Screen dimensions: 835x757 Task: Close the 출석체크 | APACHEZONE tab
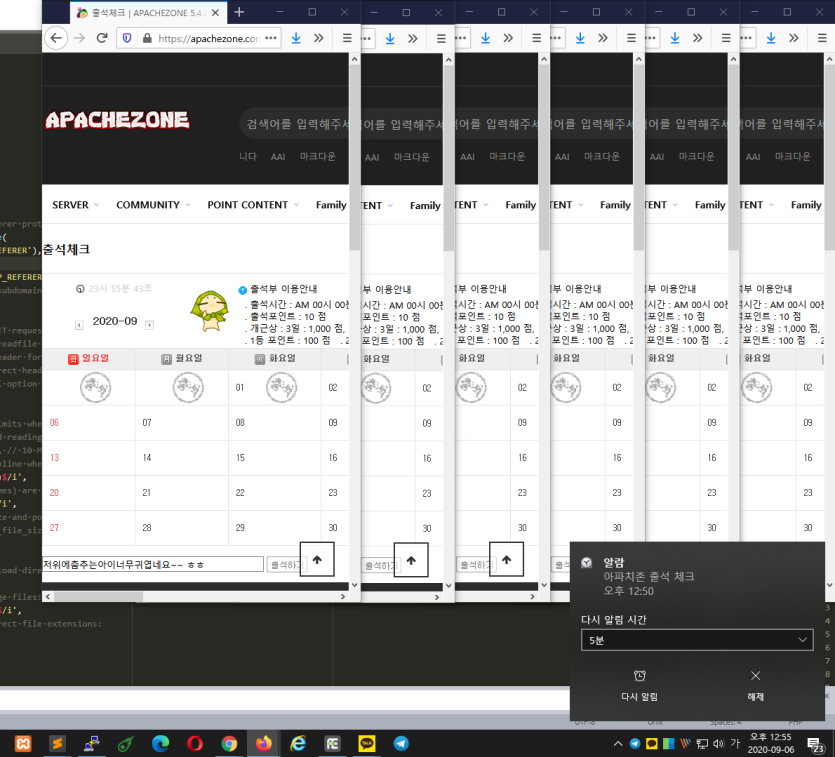click(215, 12)
